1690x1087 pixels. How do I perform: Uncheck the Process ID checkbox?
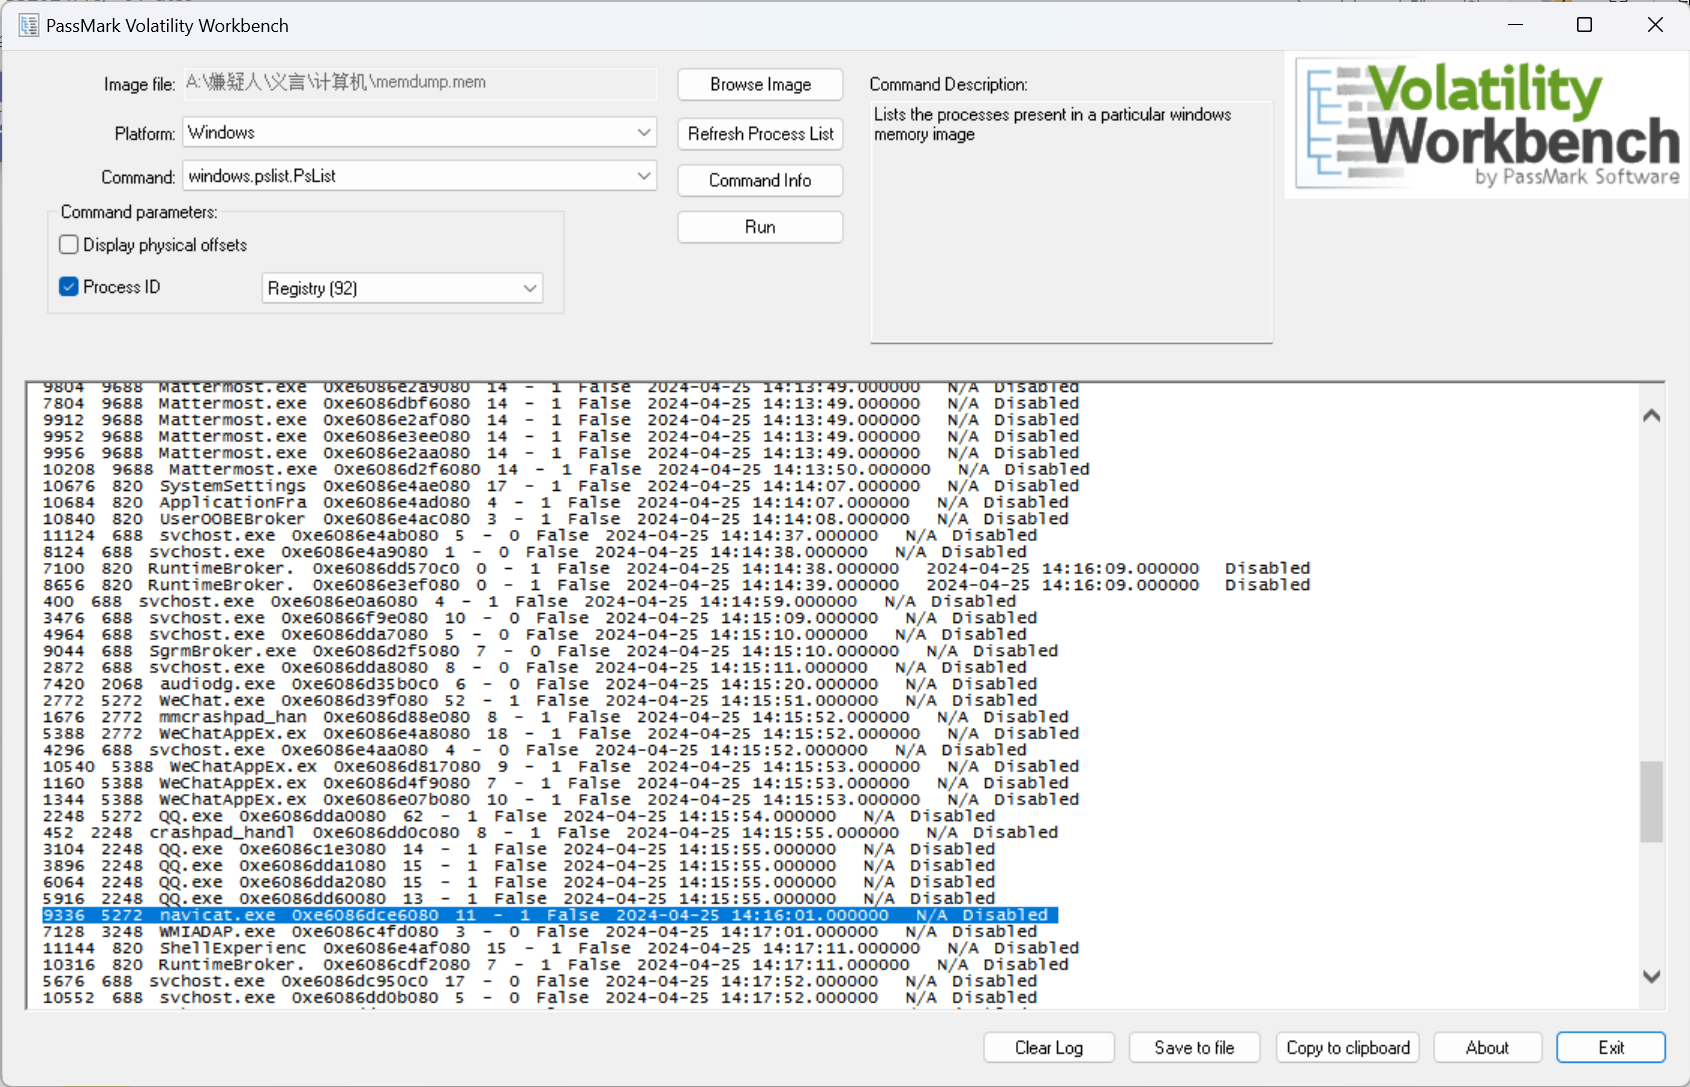pos(69,287)
